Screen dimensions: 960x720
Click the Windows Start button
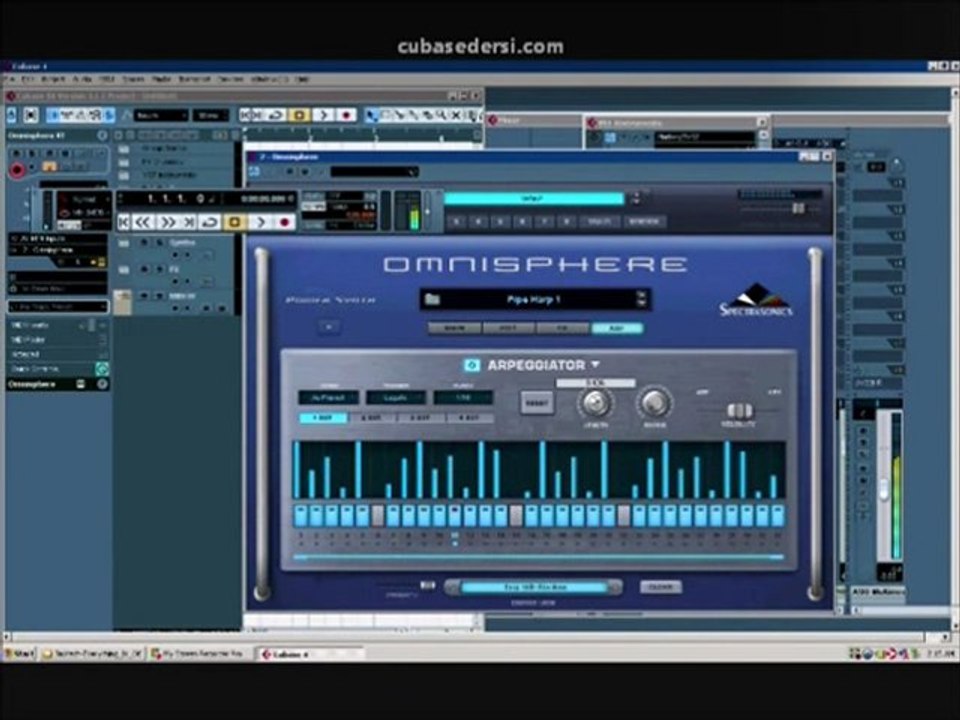[20, 654]
